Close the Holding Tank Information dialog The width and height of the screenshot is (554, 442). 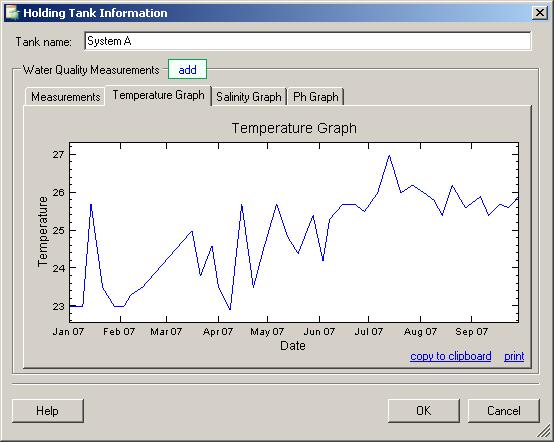540,13
